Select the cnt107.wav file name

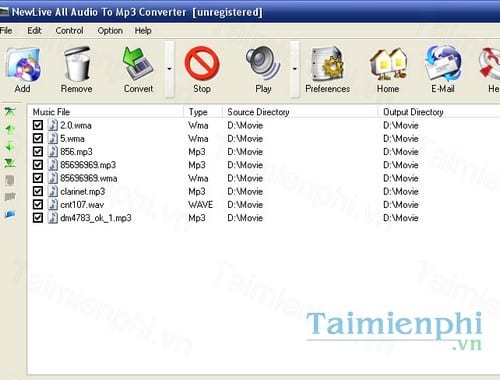click(x=82, y=204)
